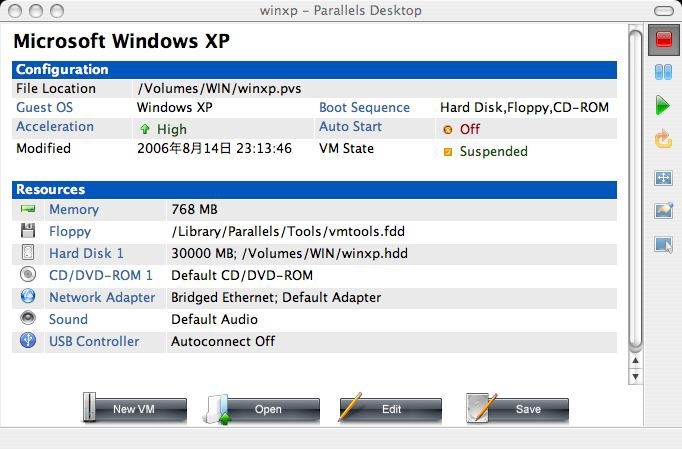Click the yellow Suspended state icon

click(x=448, y=152)
